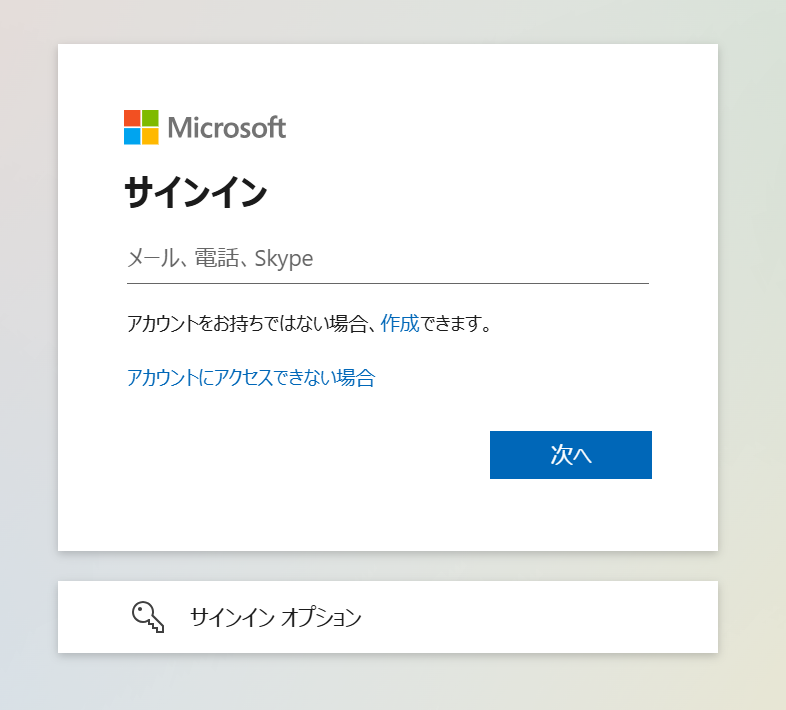786x710 pixels.
Task: Click the Microsoft four-square logo
Action: [x=141, y=127]
